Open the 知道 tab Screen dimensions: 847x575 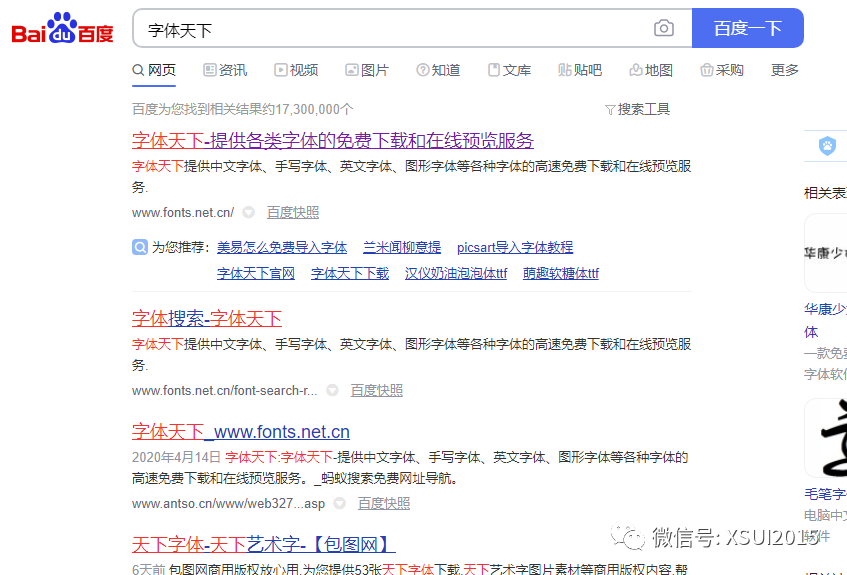pyautogui.click(x=438, y=70)
